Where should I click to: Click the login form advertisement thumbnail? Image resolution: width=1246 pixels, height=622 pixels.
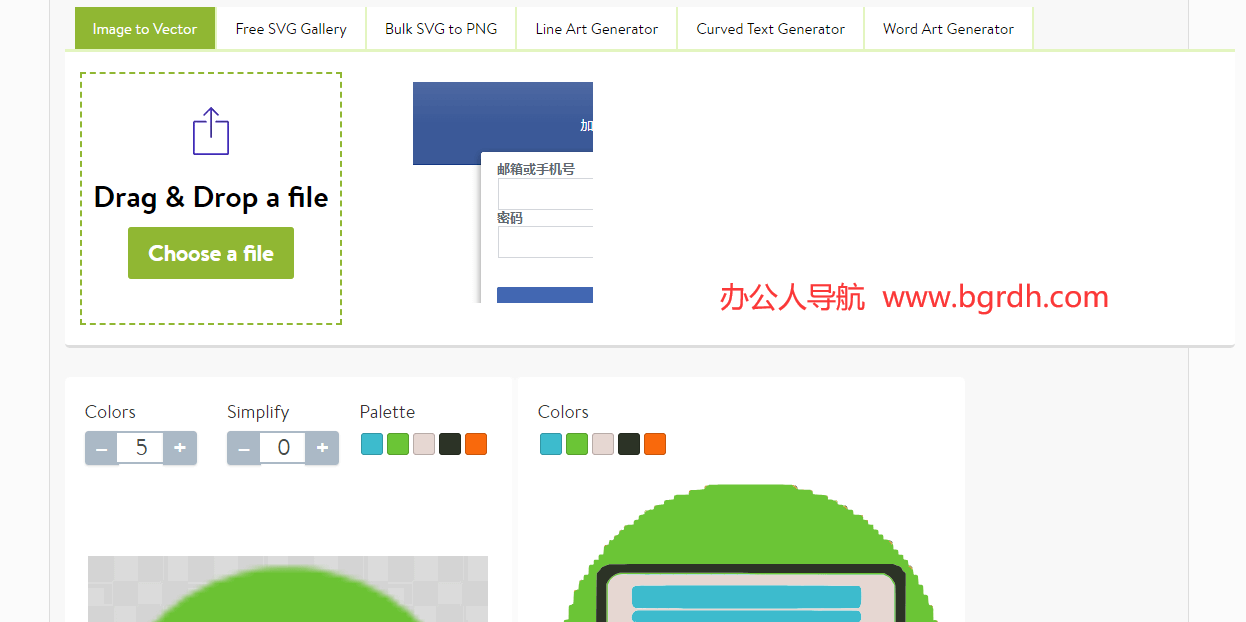pyautogui.click(x=503, y=192)
